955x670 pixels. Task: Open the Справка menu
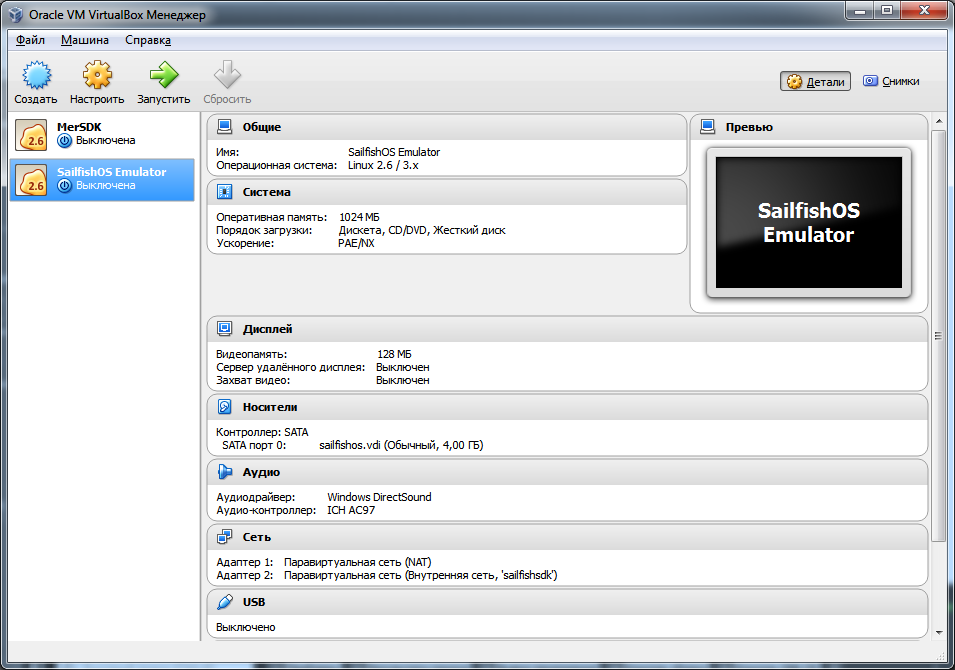click(x=148, y=40)
